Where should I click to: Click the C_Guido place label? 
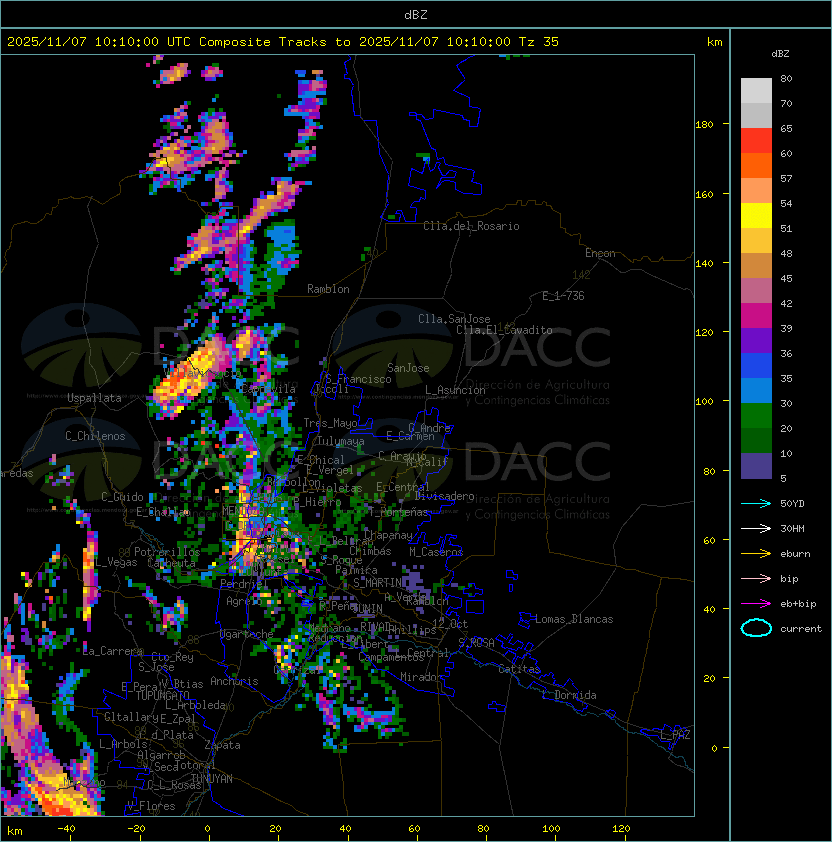(122, 497)
